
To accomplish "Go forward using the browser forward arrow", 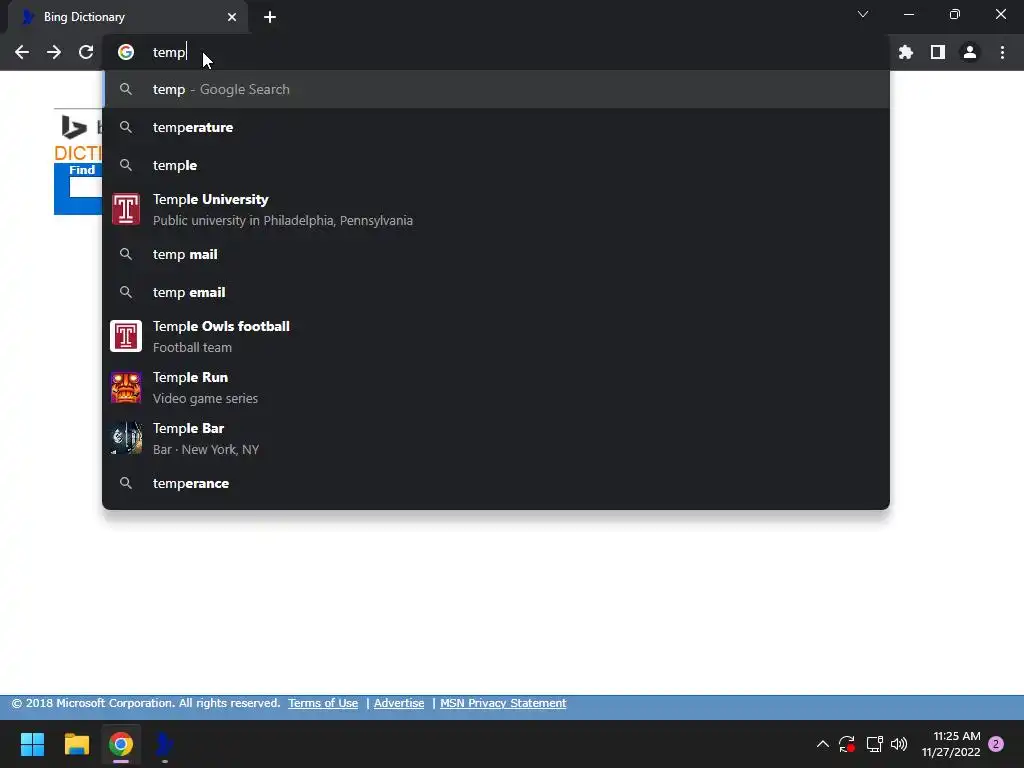I will click(54, 52).
